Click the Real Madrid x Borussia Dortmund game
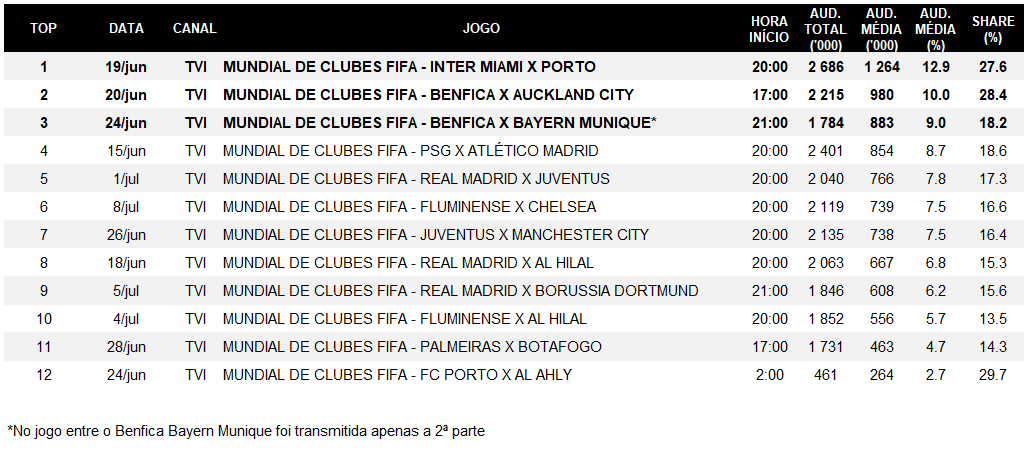Screen dimensions: 1028x457 (x=461, y=290)
